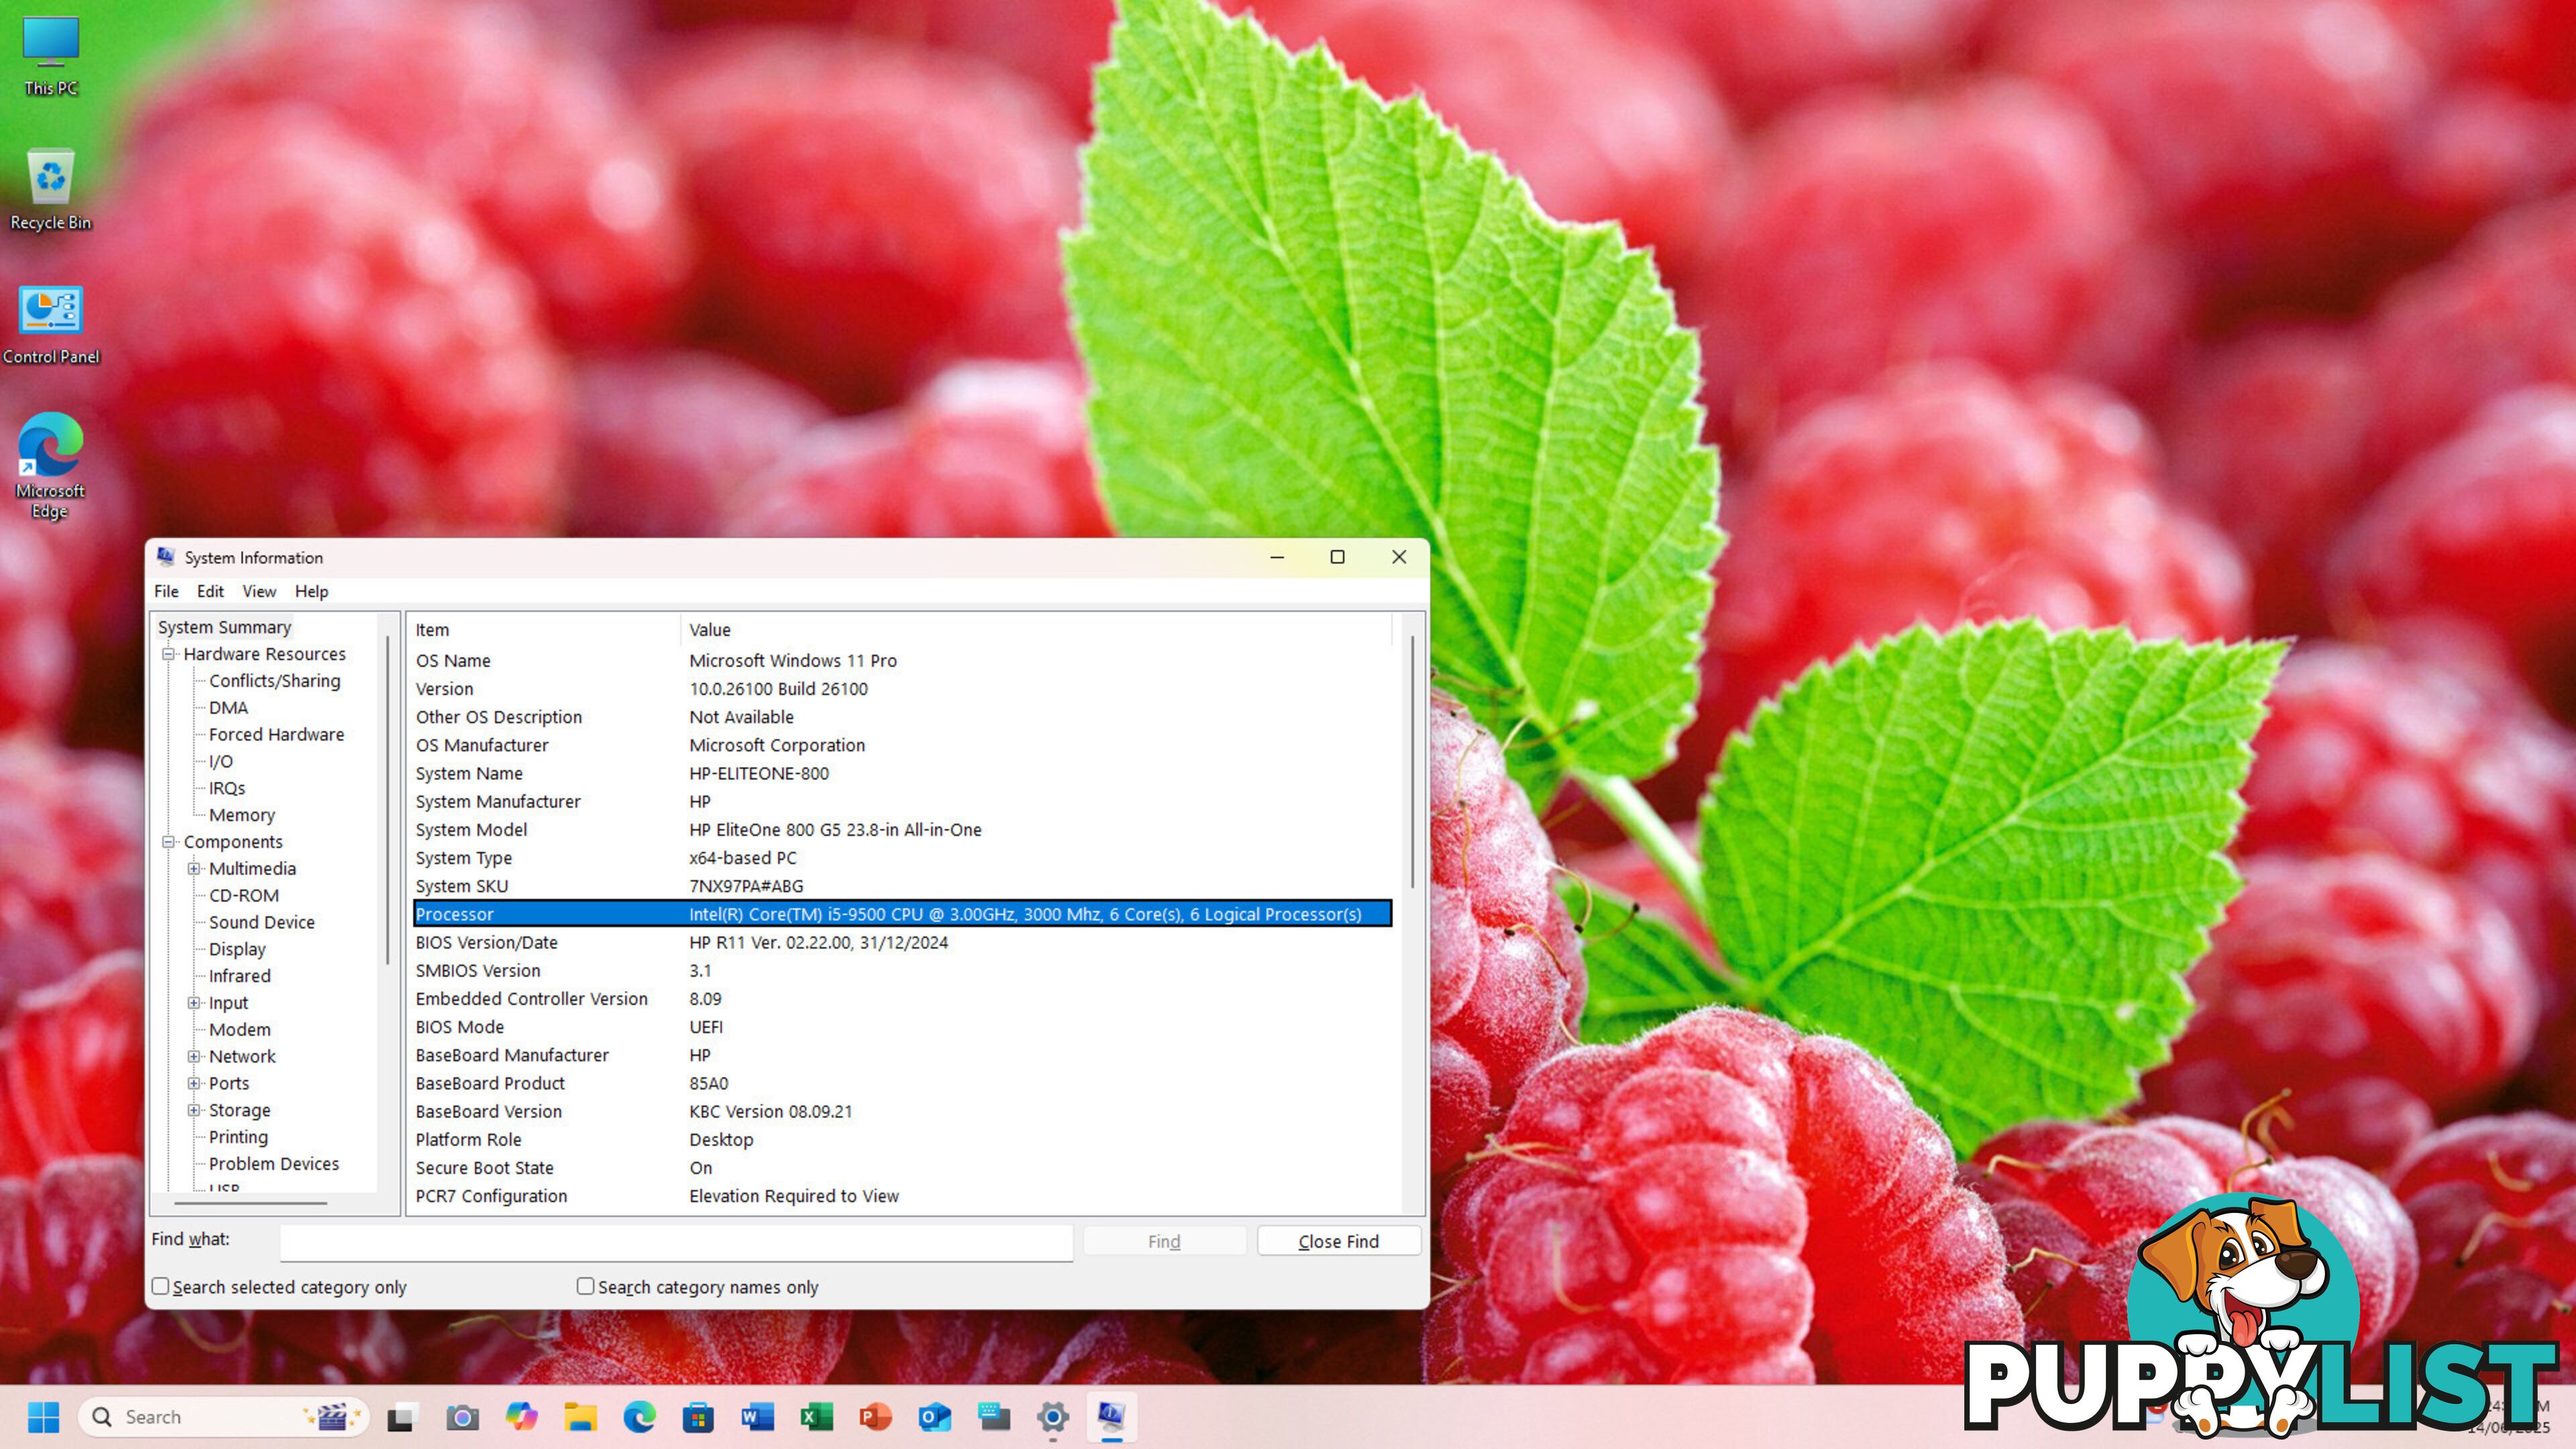2576x1449 pixels.
Task: Open This PC desktop icon
Action: click(50, 56)
